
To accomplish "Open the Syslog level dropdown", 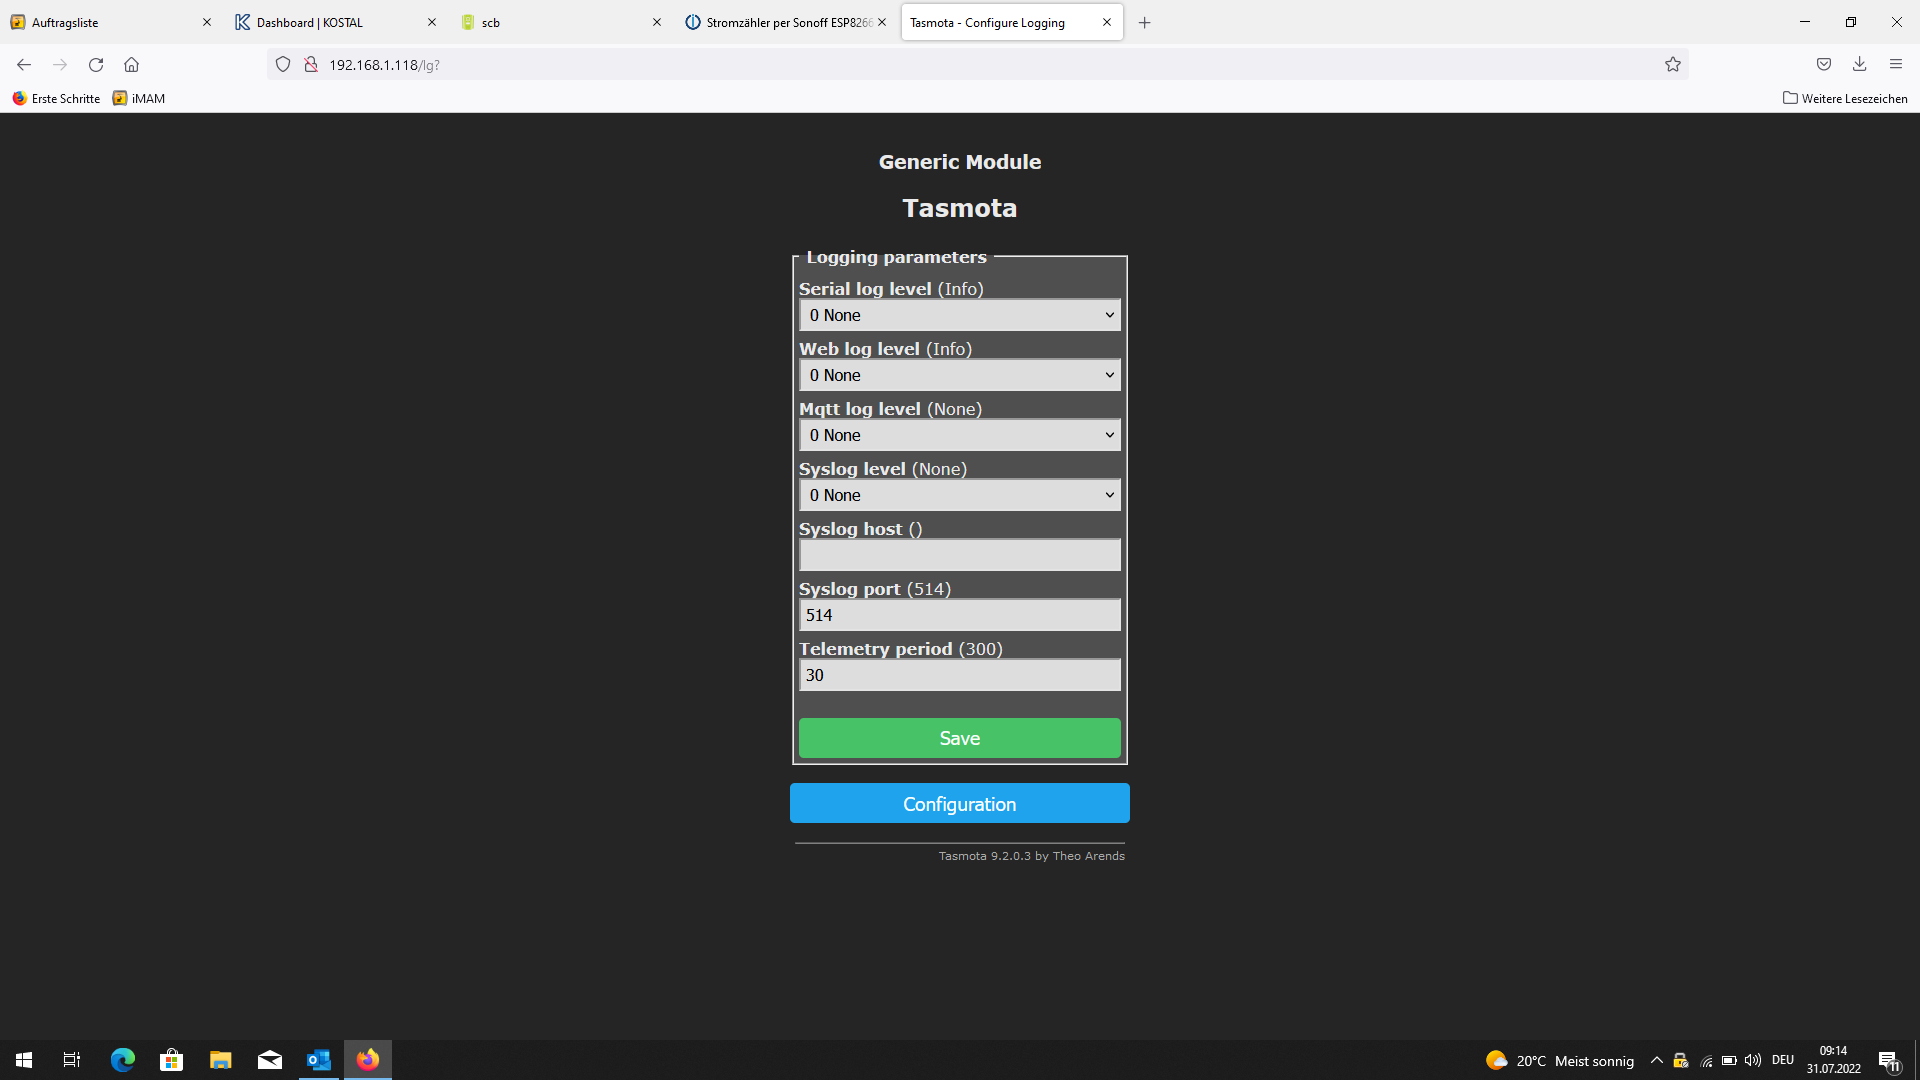I will pyautogui.click(x=960, y=495).
